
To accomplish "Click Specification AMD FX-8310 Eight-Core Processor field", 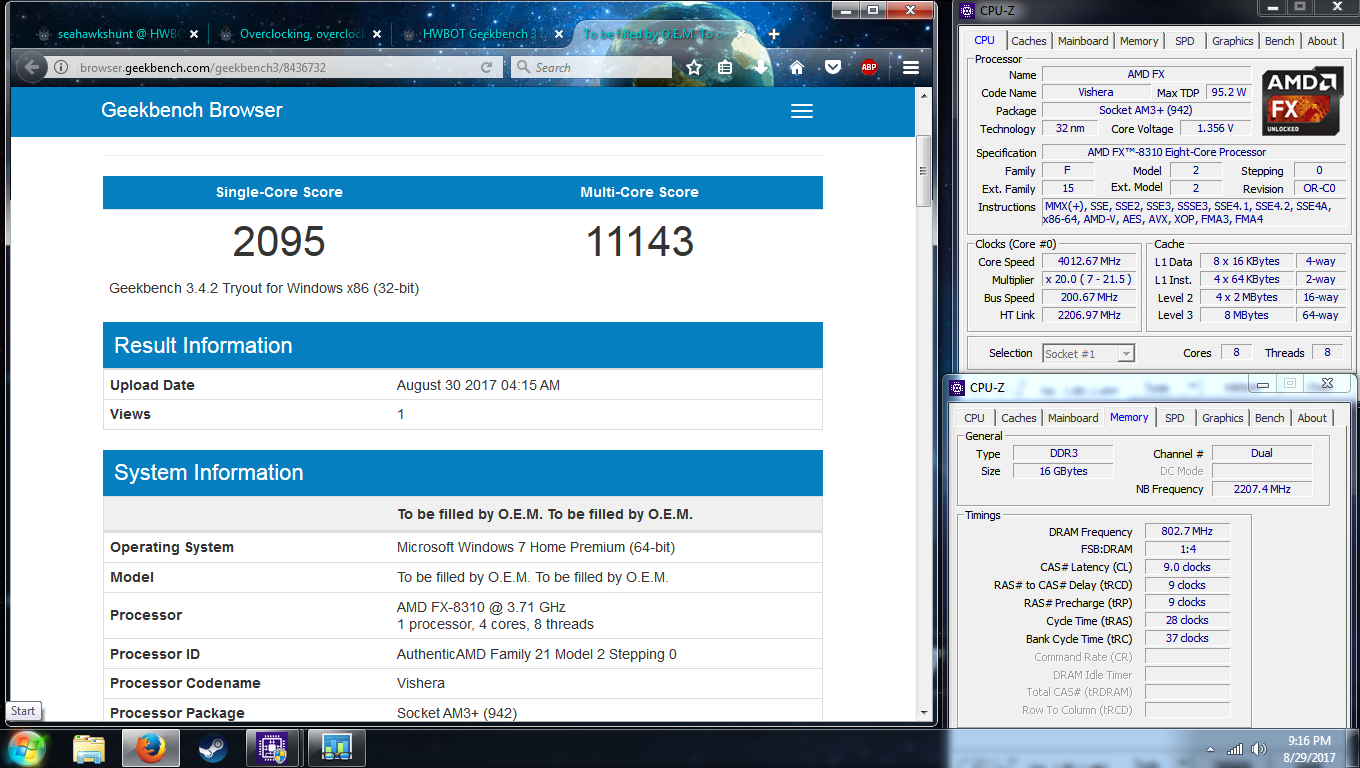I will pyautogui.click(x=1194, y=152).
